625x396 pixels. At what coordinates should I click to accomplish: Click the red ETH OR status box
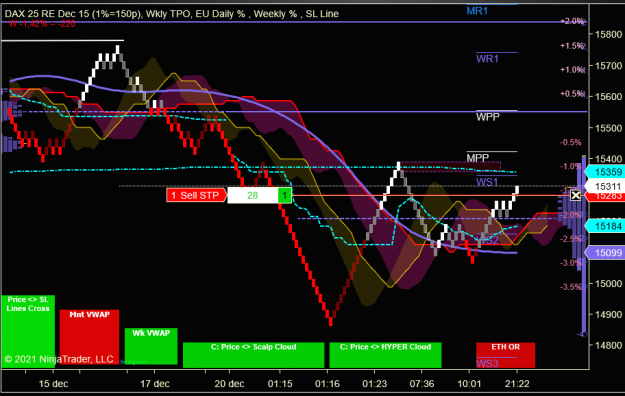tap(505, 355)
